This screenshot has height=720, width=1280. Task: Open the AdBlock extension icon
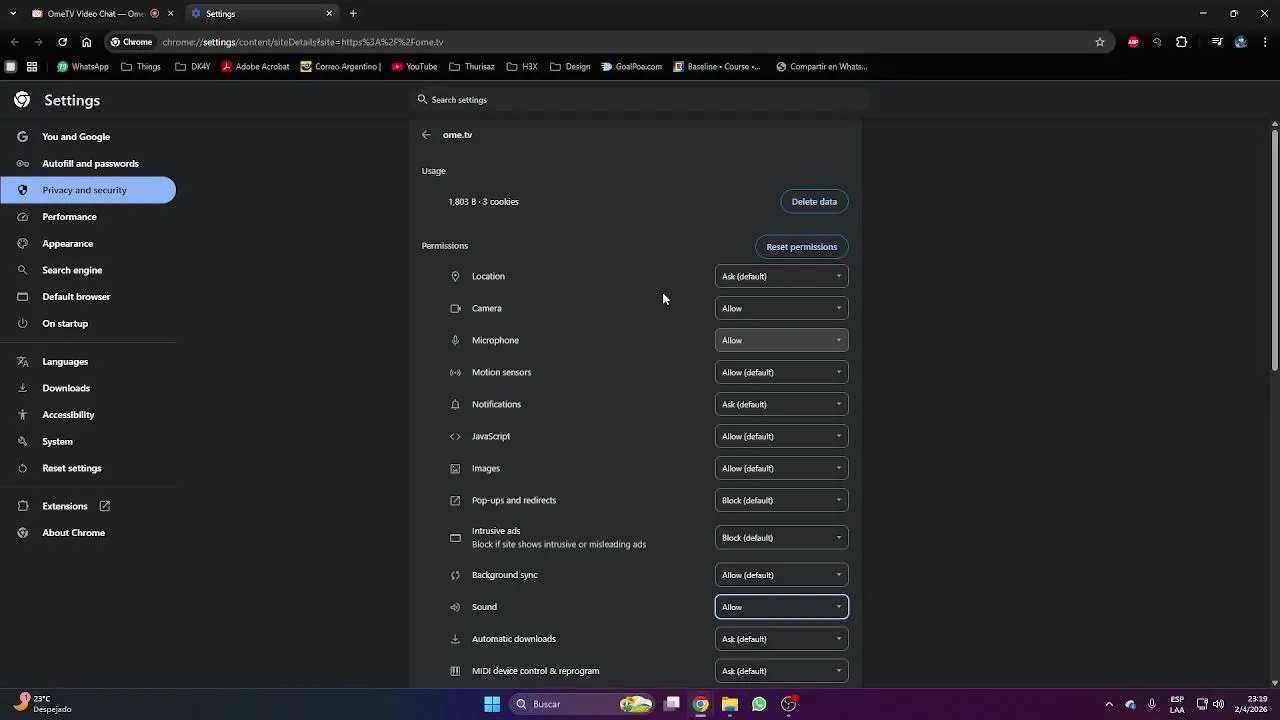(x=1133, y=42)
